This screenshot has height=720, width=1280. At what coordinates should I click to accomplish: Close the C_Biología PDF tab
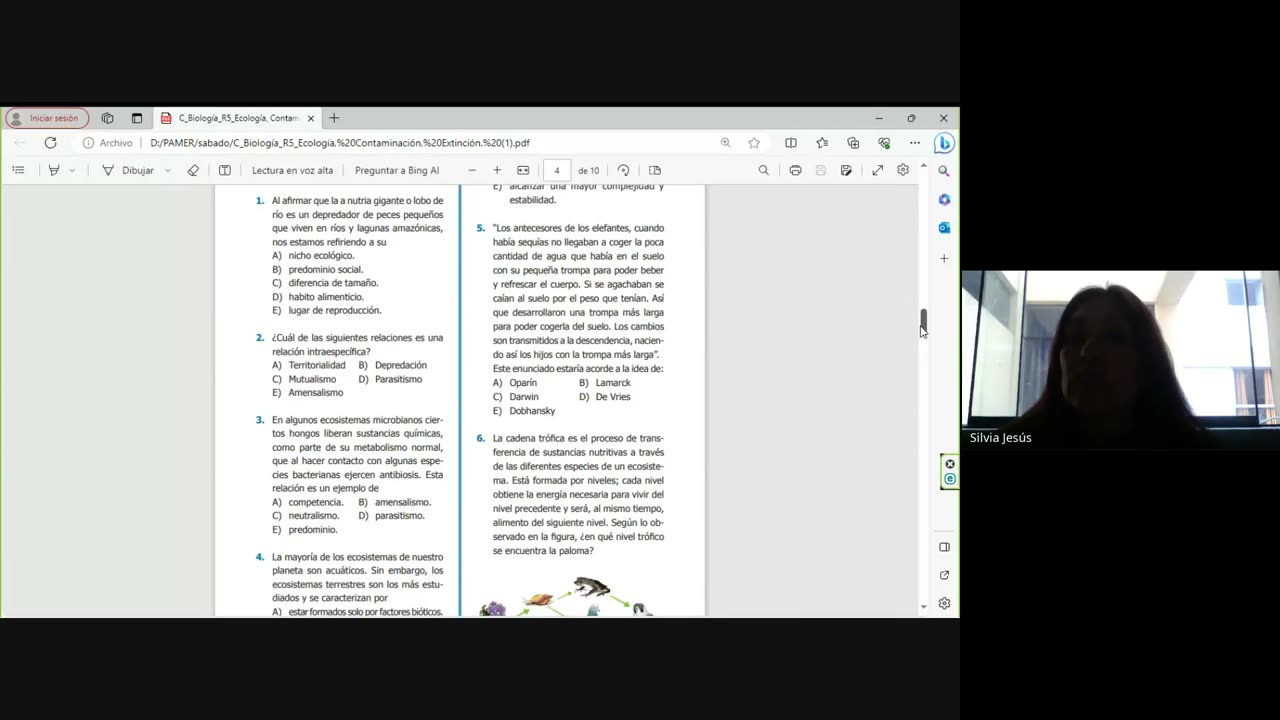pos(311,118)
